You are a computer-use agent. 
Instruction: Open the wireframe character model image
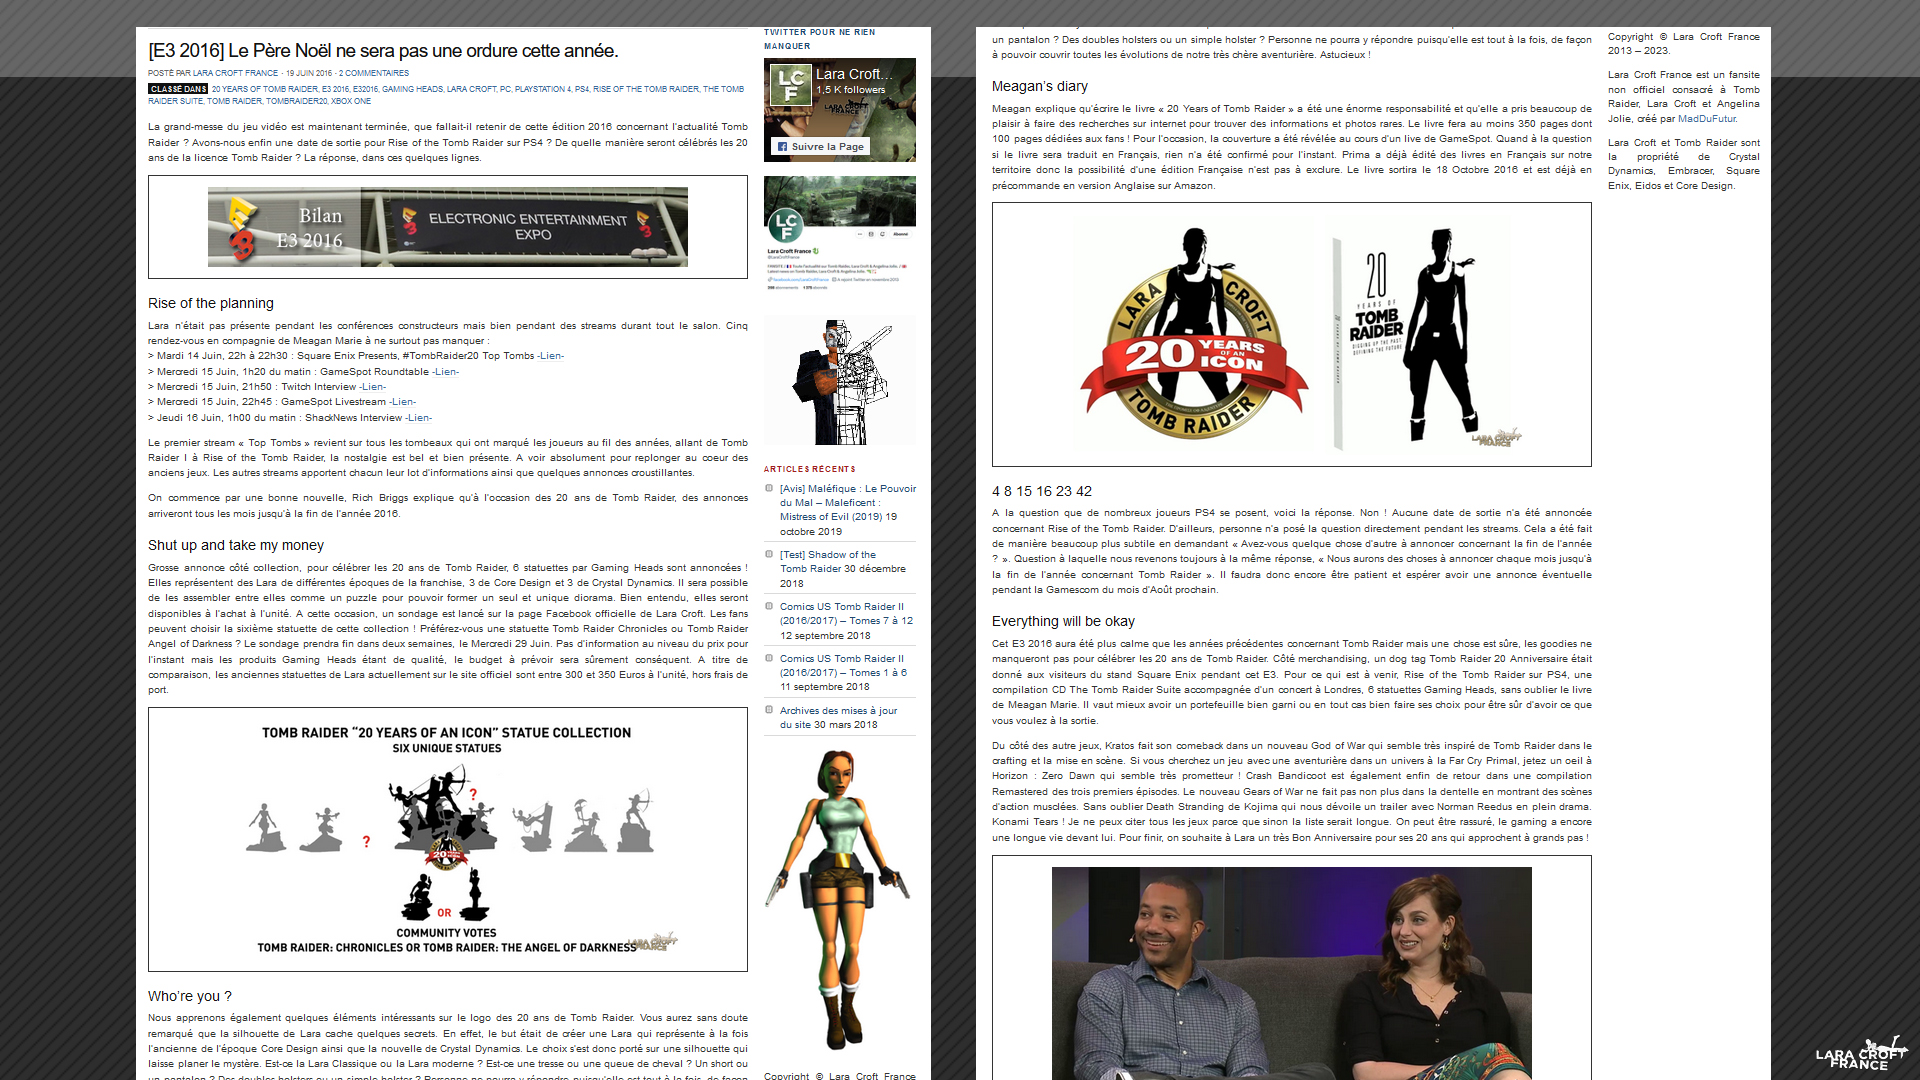(x=839, y=380)
